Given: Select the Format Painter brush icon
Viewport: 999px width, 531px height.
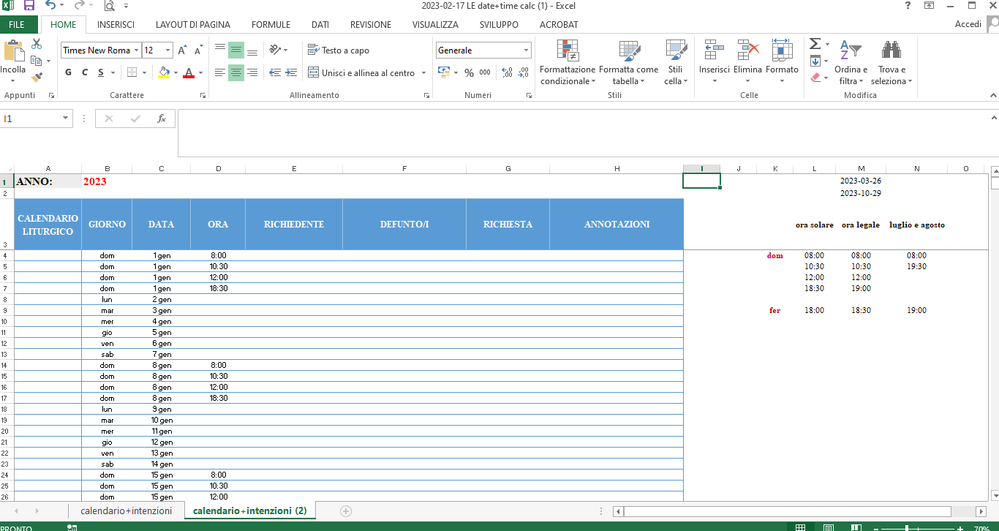Looking at the screenshot, I should tap(36, 77).
